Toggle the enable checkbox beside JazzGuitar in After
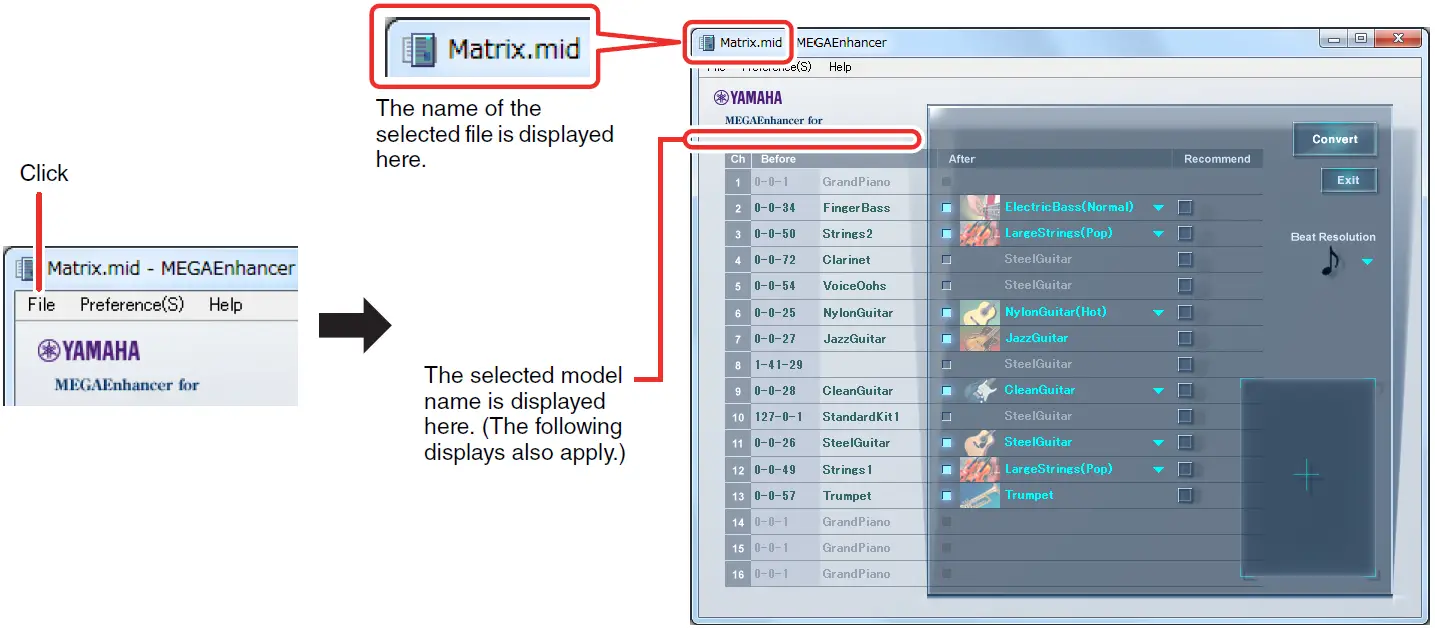This screenshot has height=629, width=1435. point(946,339)
